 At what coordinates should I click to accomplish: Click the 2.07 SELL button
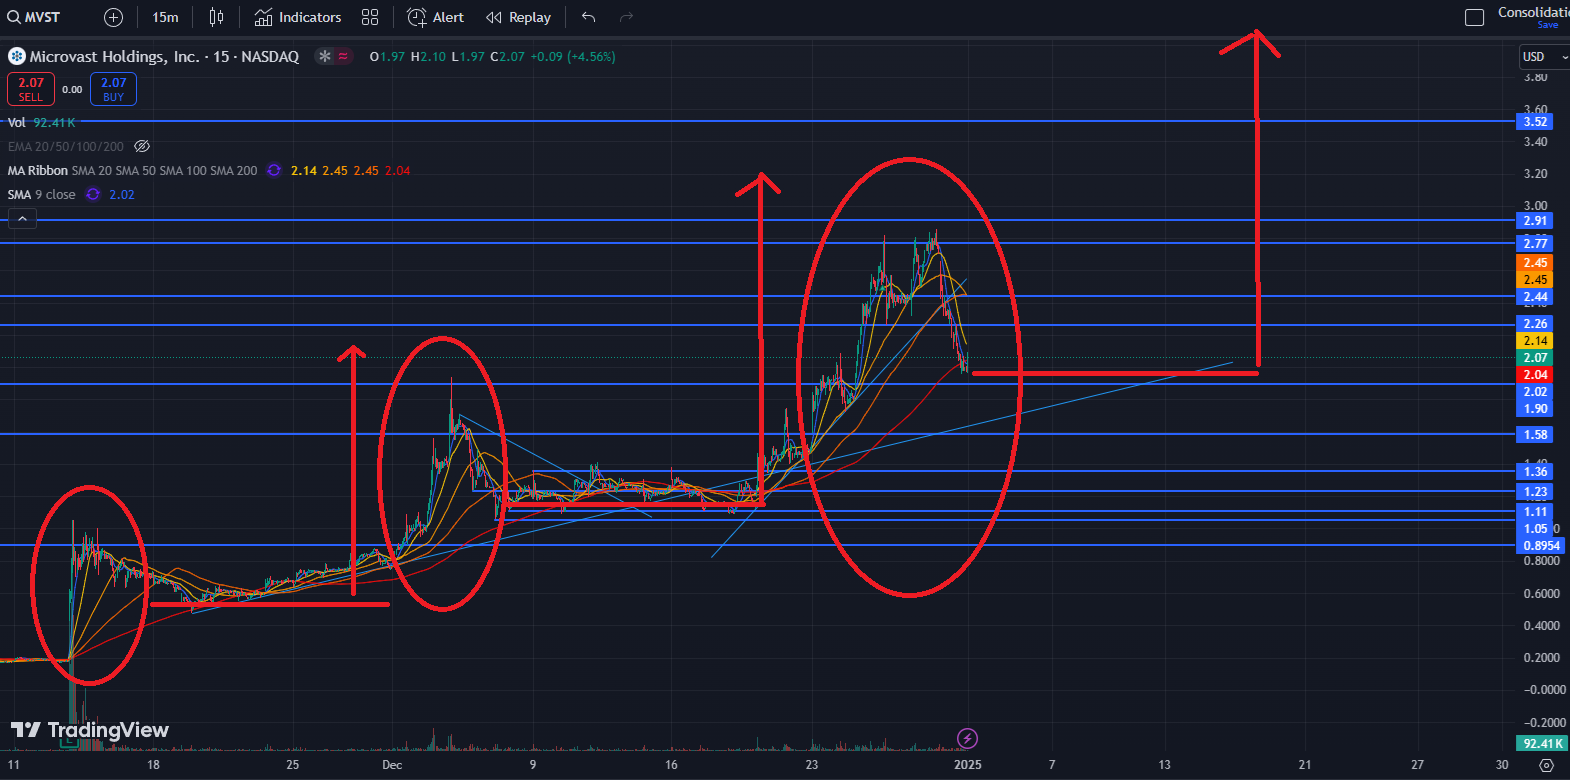click(x=31, y=89)
